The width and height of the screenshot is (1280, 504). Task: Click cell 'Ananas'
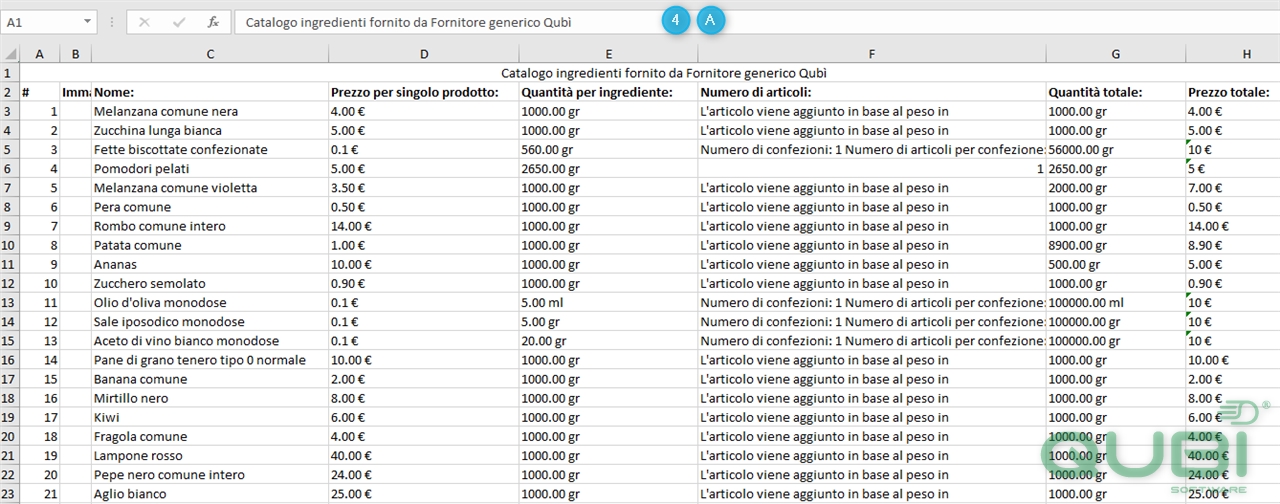pyautogui.click(x=210, y=265)
